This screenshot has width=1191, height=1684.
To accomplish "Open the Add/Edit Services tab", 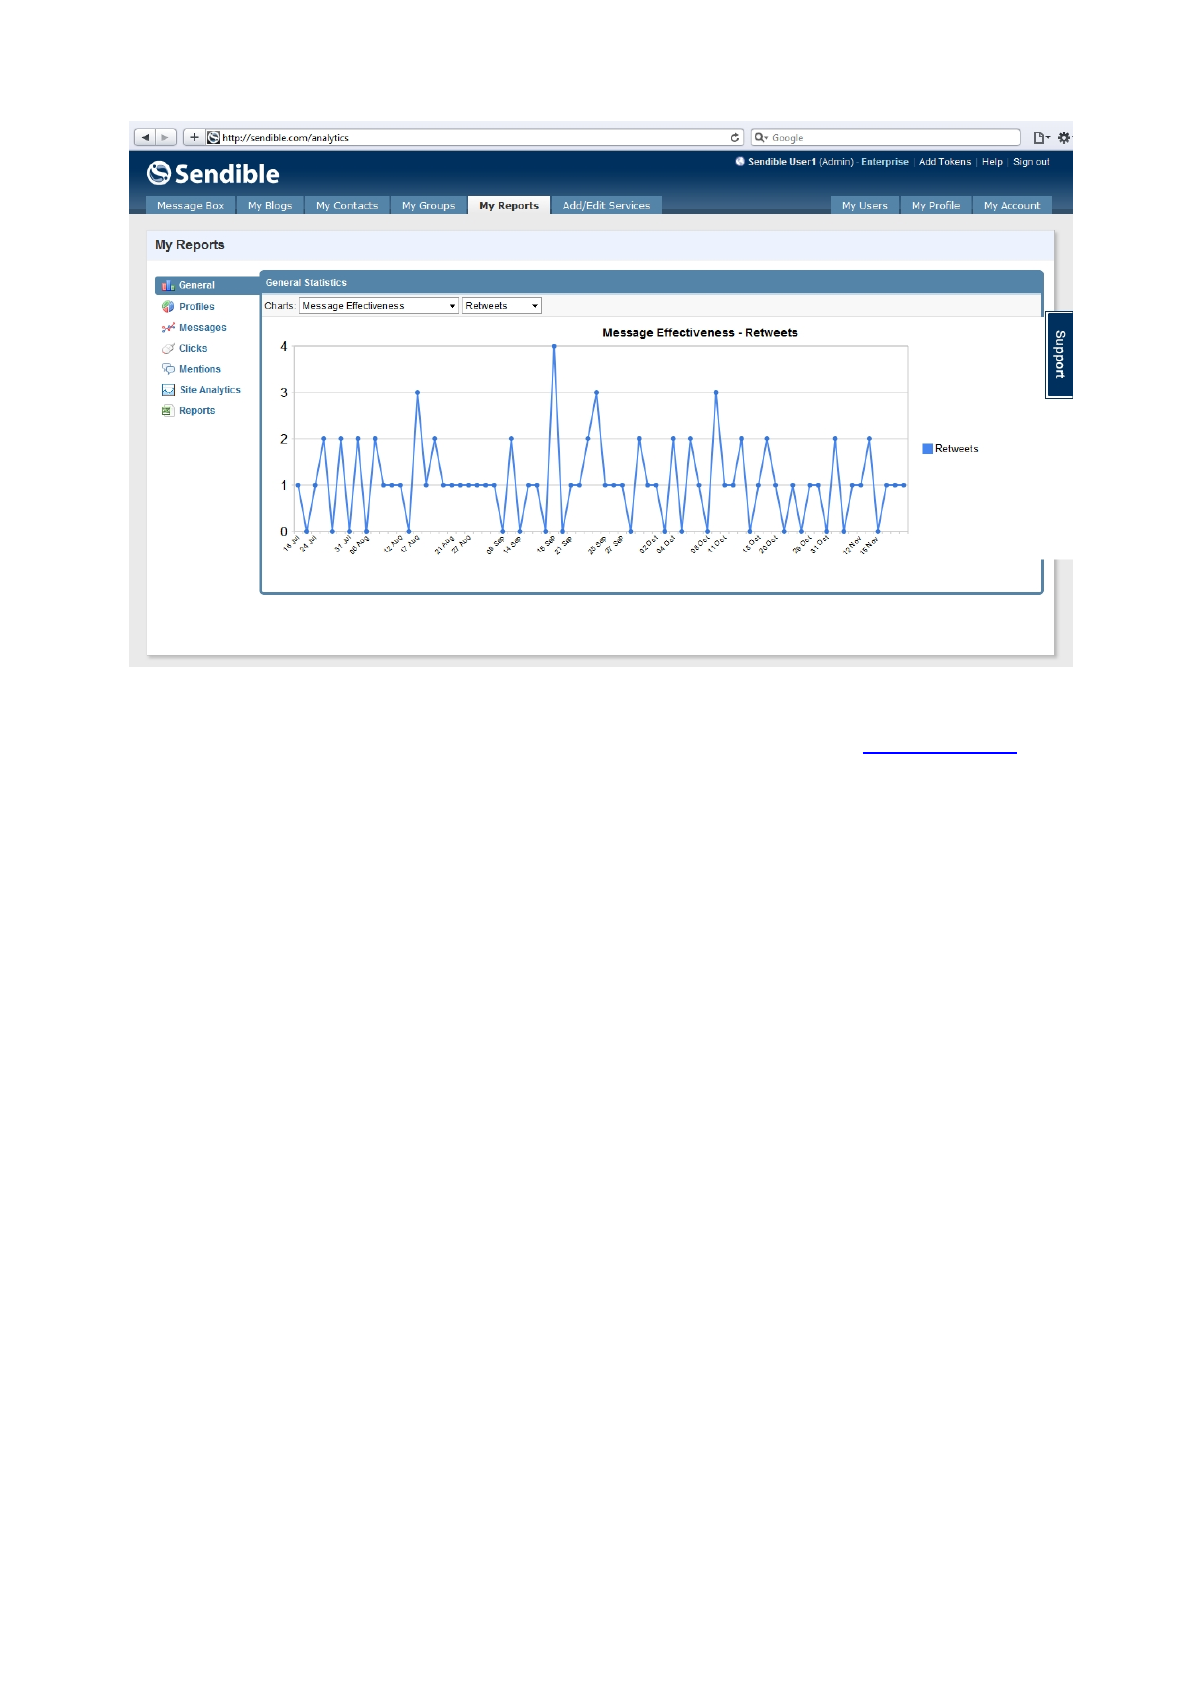I will 606,205.
